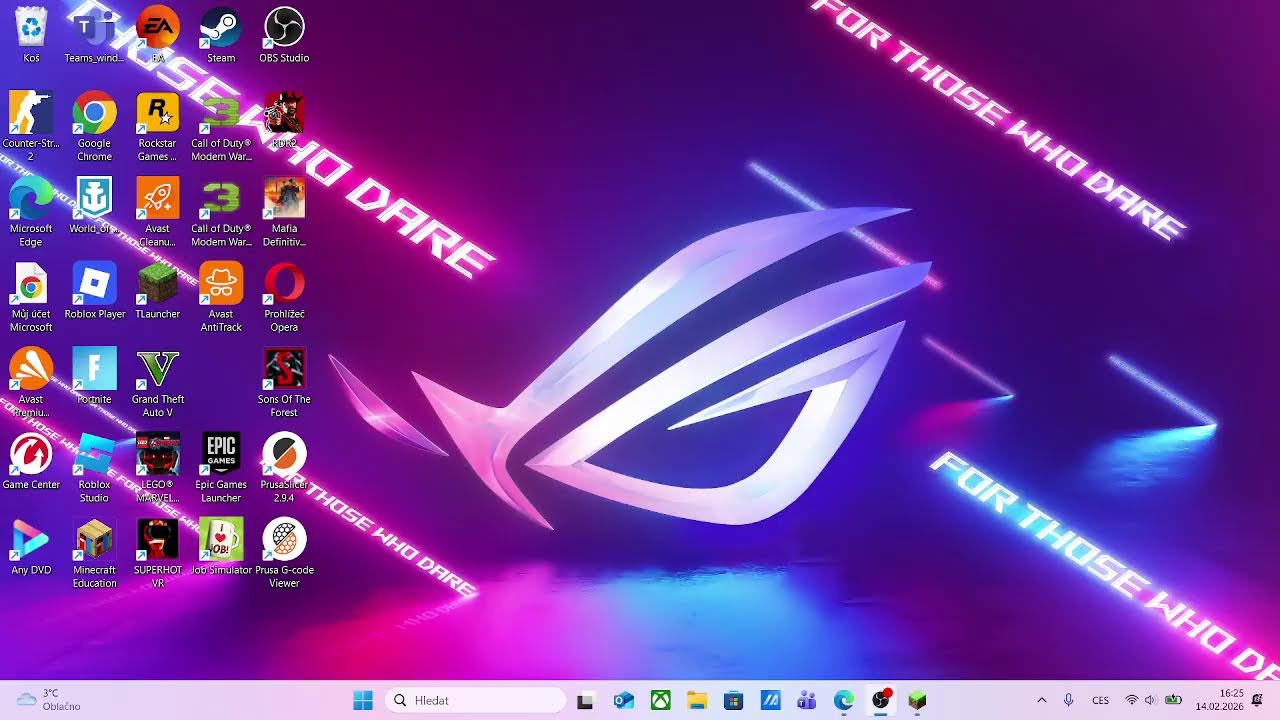Launch the Game Center desktop shortcut

pyautogui.click(x=31, y=462)
